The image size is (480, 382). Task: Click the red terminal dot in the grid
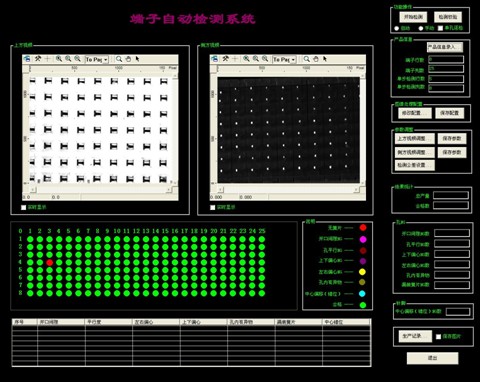[x=49, y=262]
